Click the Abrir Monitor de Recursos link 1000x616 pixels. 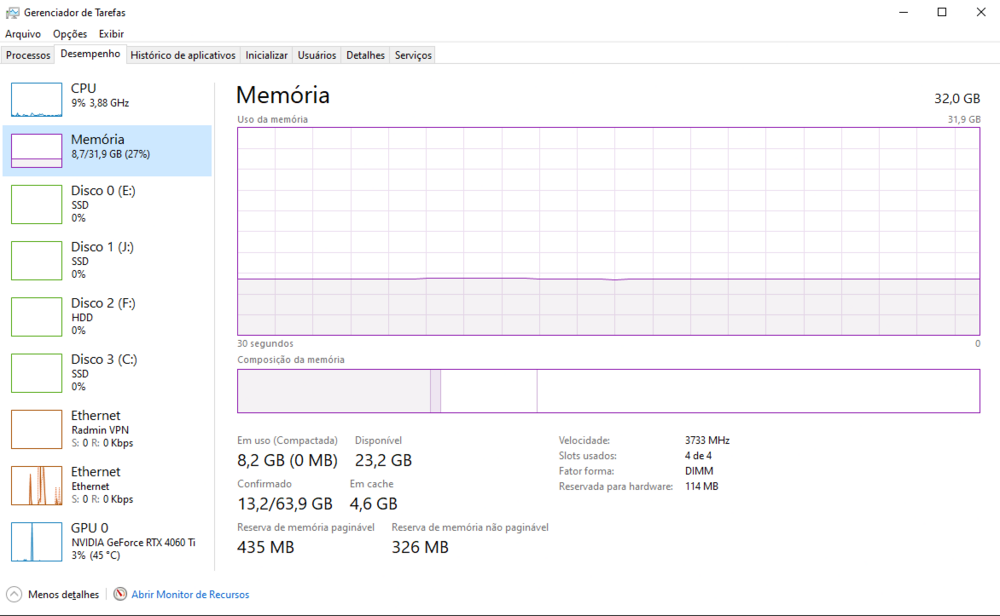pyautogui.click(x=190, y=594)
